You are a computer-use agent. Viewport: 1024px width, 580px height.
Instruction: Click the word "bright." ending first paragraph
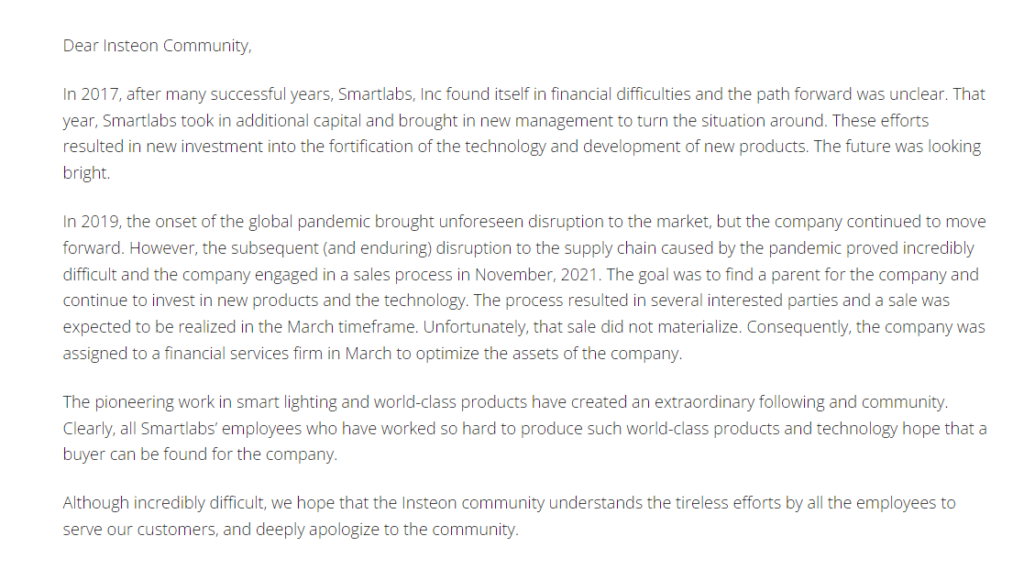(x=85, y=173)
